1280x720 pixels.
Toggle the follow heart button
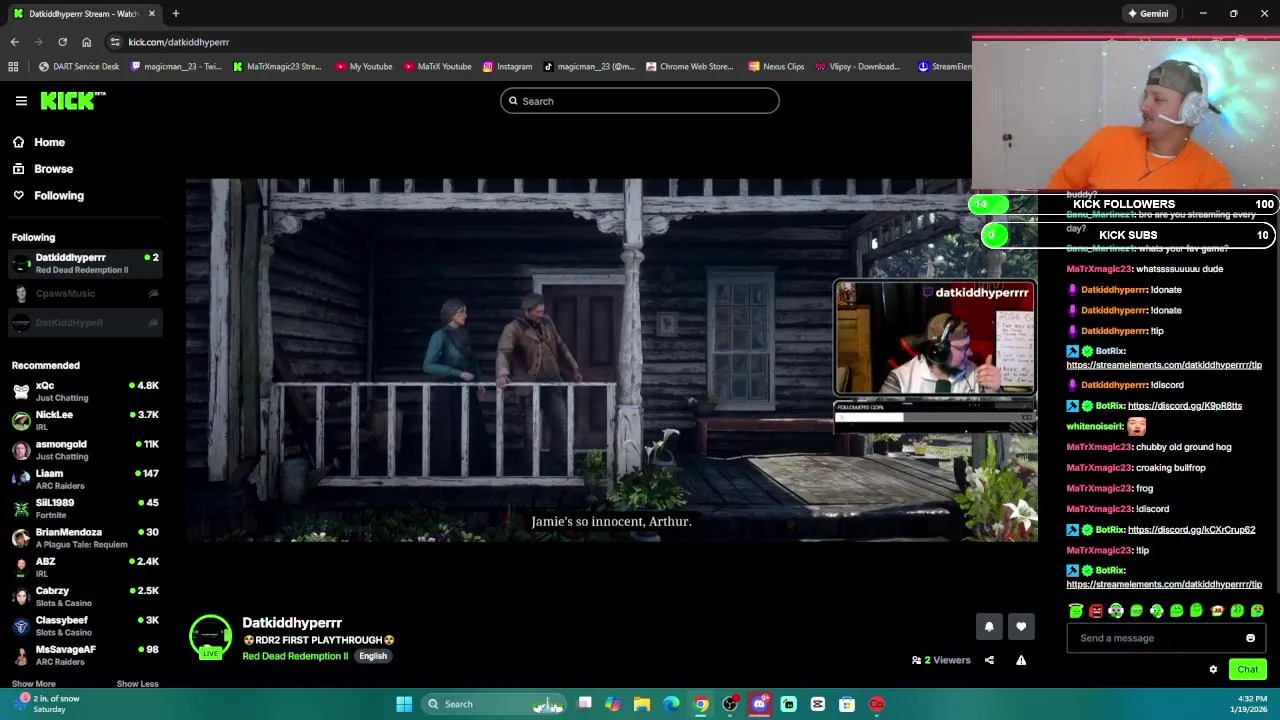click(x=1021, y=627)
